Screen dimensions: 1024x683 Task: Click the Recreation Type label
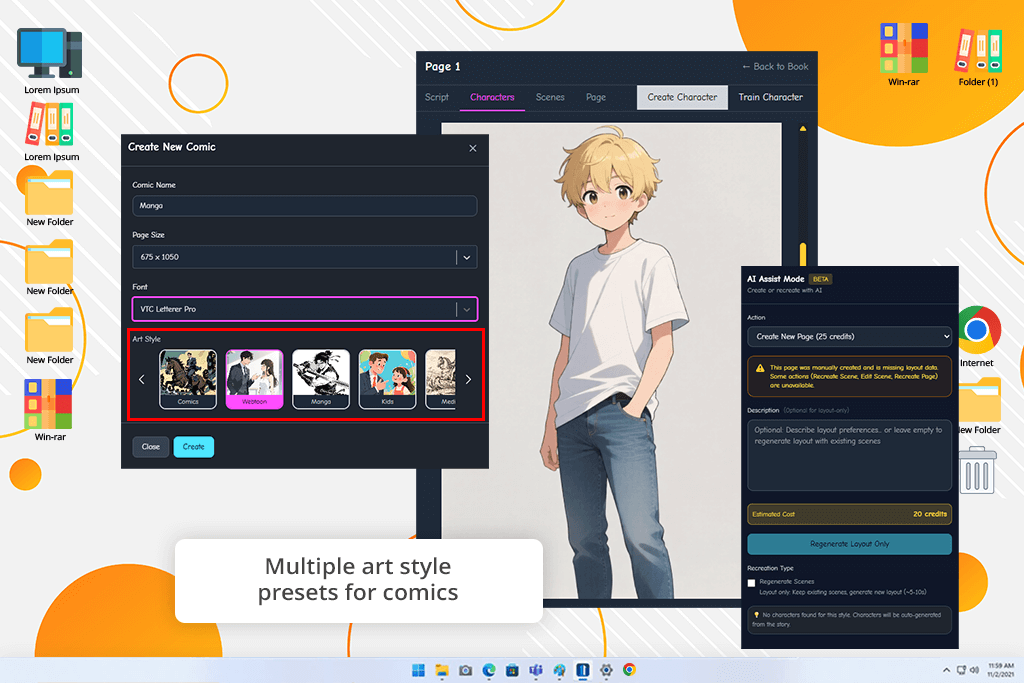tap(770, 568)
